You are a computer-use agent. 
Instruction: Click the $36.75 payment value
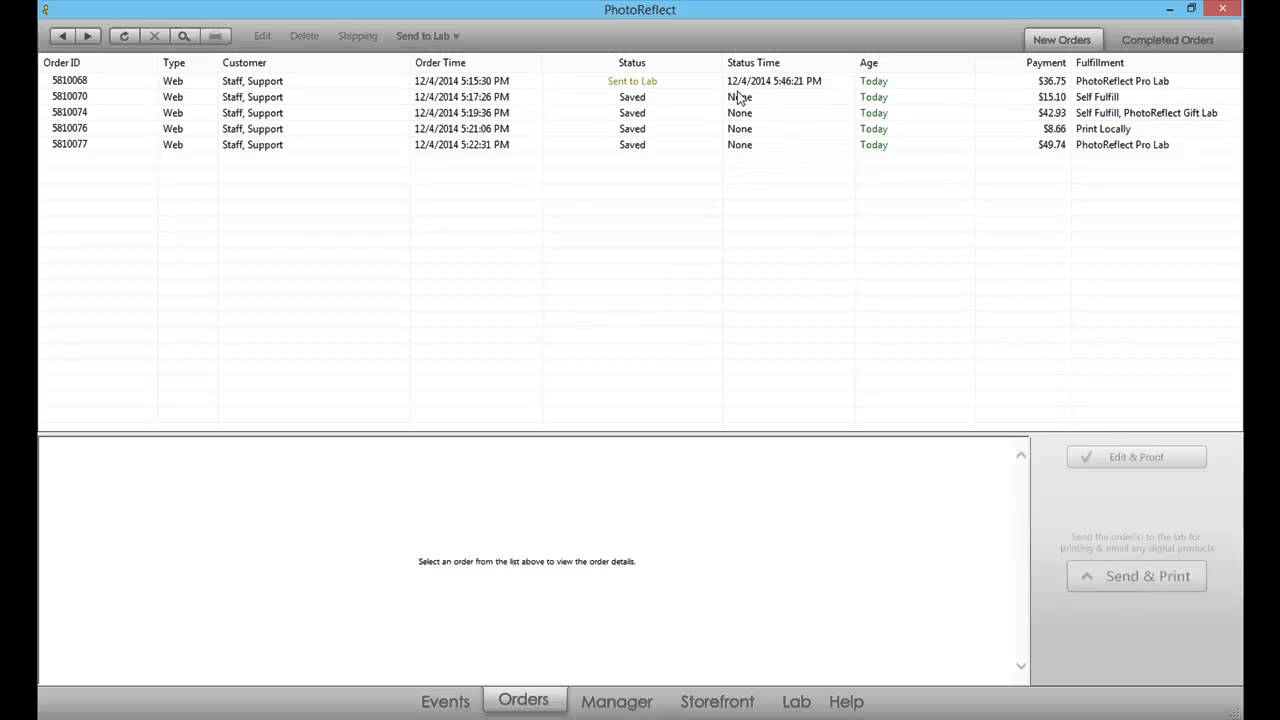click(1052, 81)
